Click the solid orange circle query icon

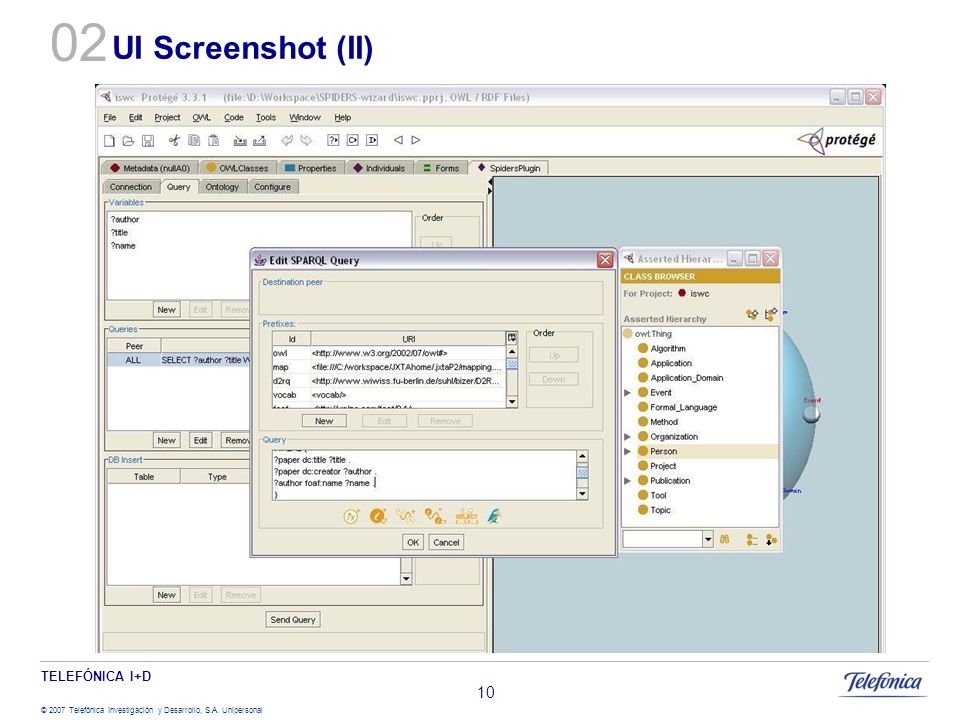378,516
